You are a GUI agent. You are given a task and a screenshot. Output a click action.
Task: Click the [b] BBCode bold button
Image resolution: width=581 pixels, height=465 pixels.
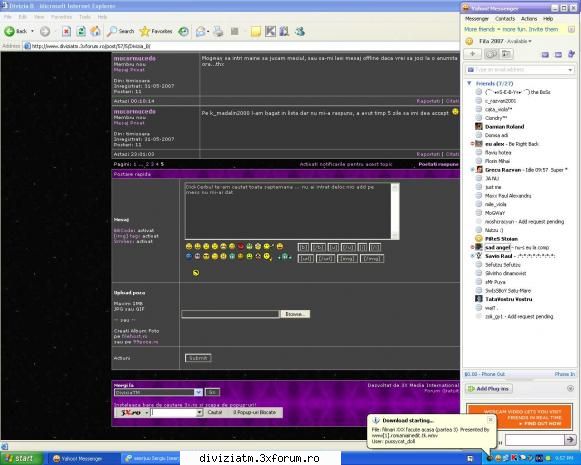[303, 247]
